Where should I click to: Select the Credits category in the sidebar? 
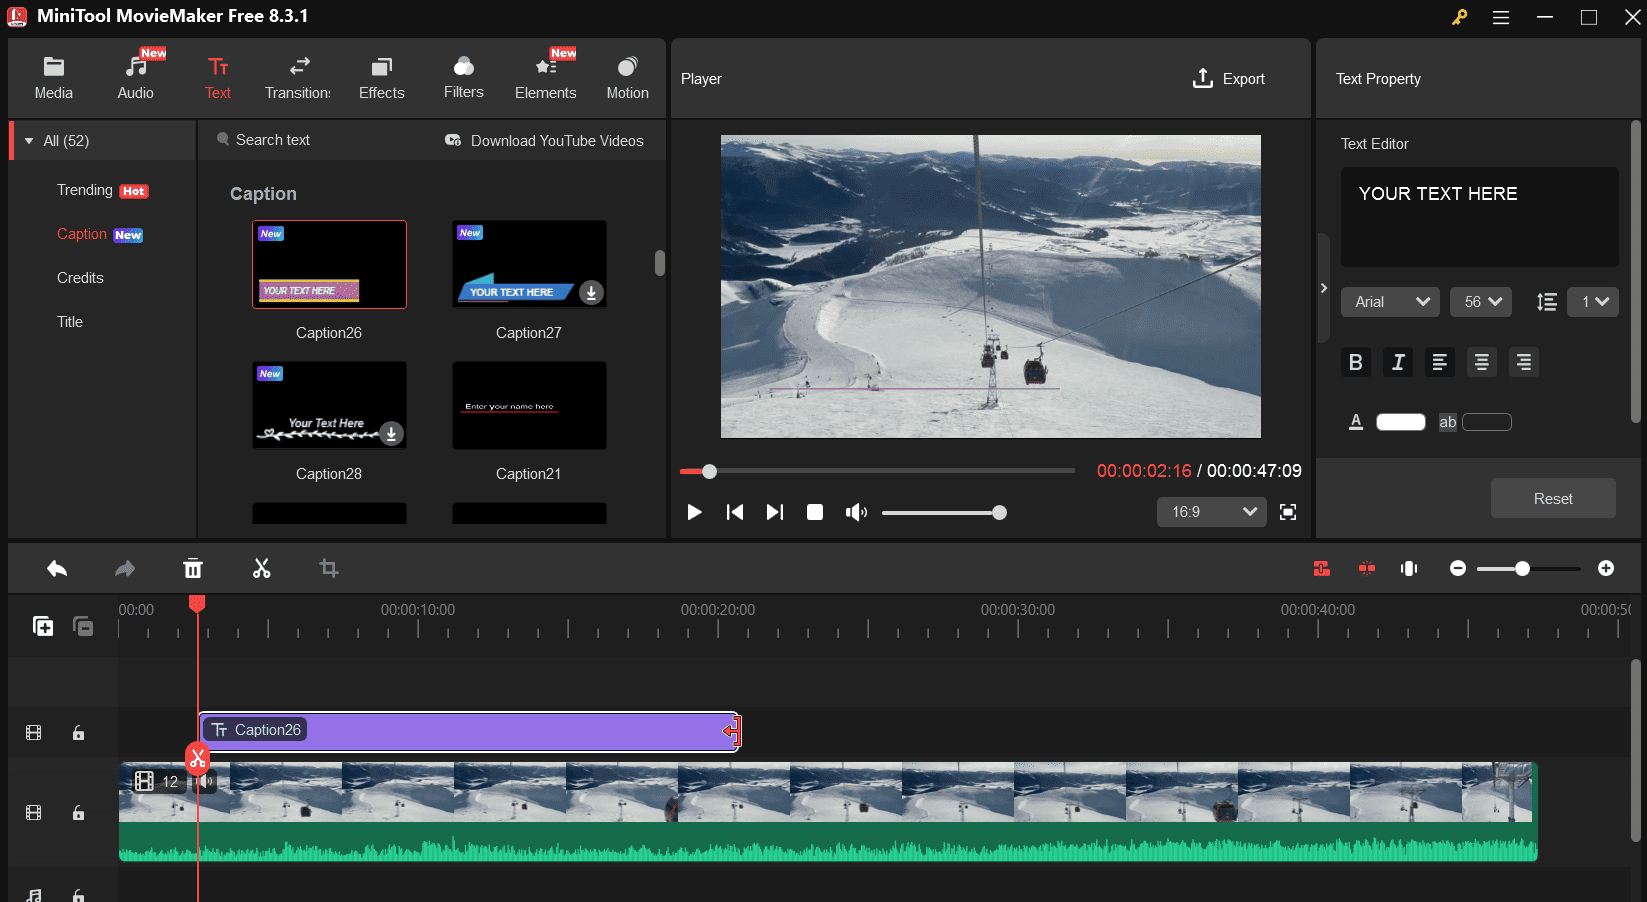[x=80, y=277]
